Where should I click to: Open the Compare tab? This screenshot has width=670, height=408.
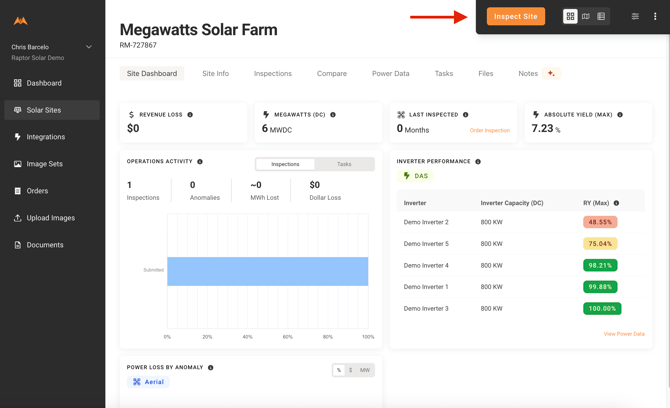click(332, 73)
